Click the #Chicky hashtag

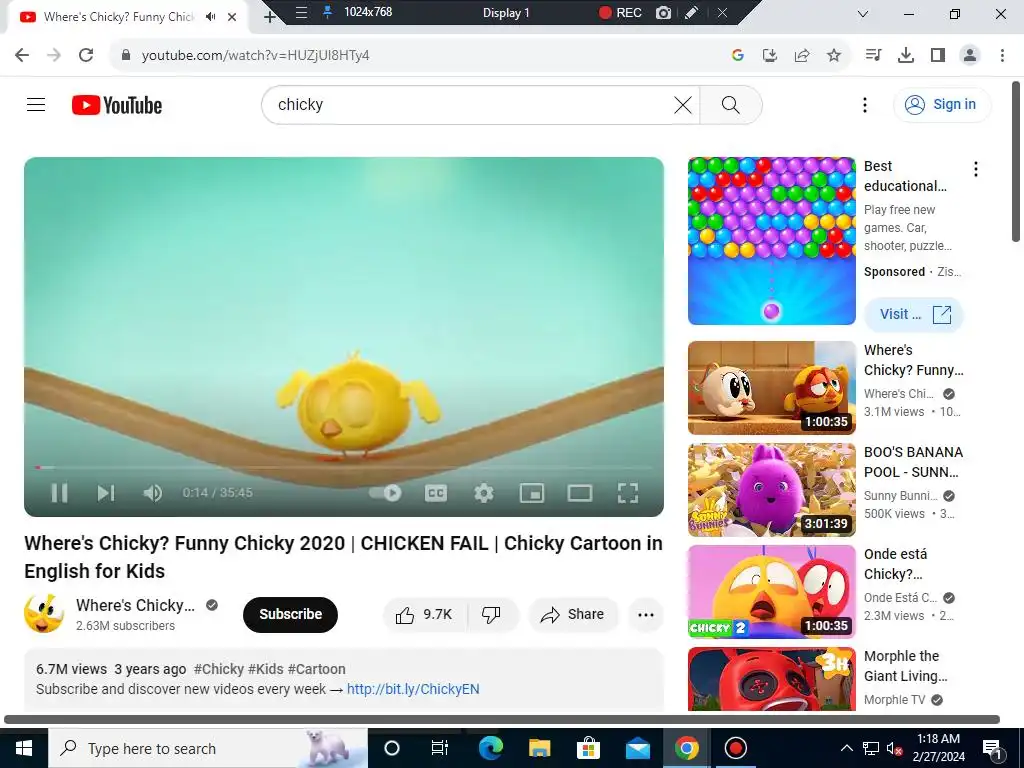[x=219, y=669]
